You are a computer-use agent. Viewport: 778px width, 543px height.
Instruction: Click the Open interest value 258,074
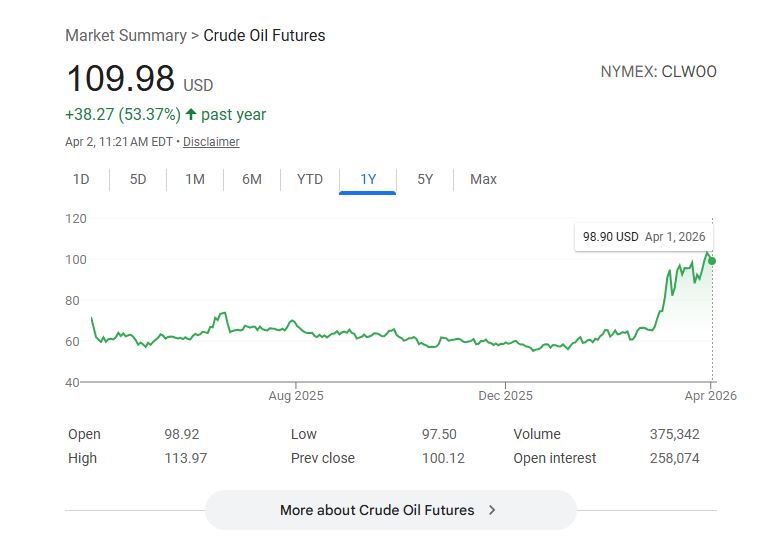point(674,458)
